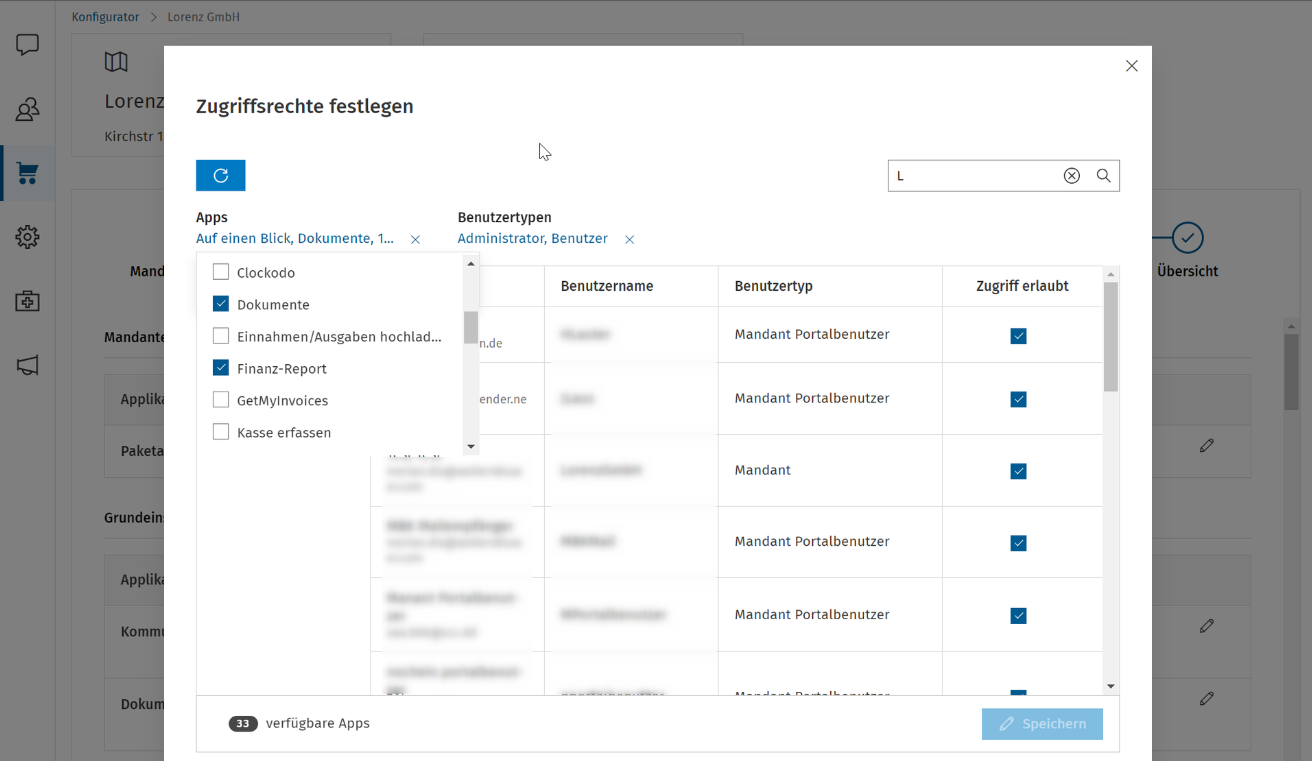The width and height of the screenshot is (1312, 761).
Task: Click the Übersicht step label
Action: (x=1187, y=271)
